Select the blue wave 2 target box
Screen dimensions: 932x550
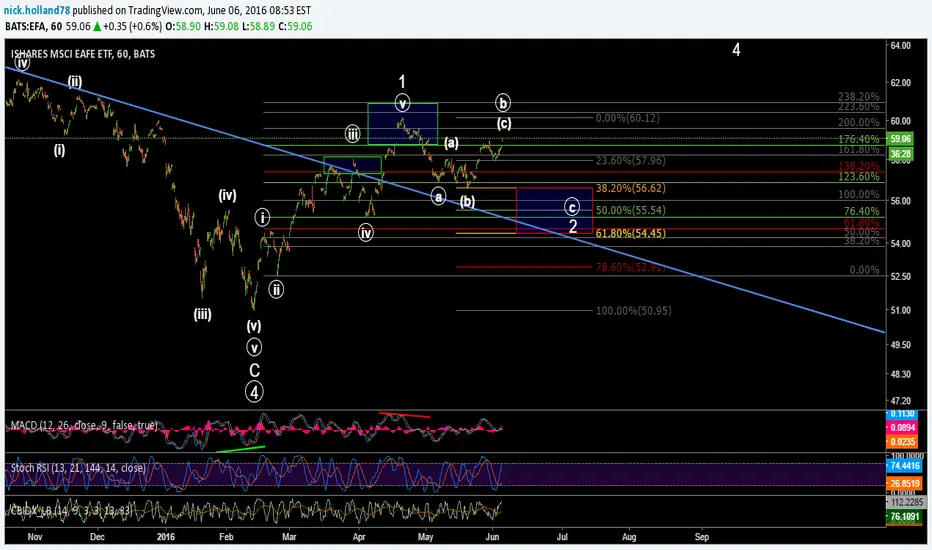(554, 210)
